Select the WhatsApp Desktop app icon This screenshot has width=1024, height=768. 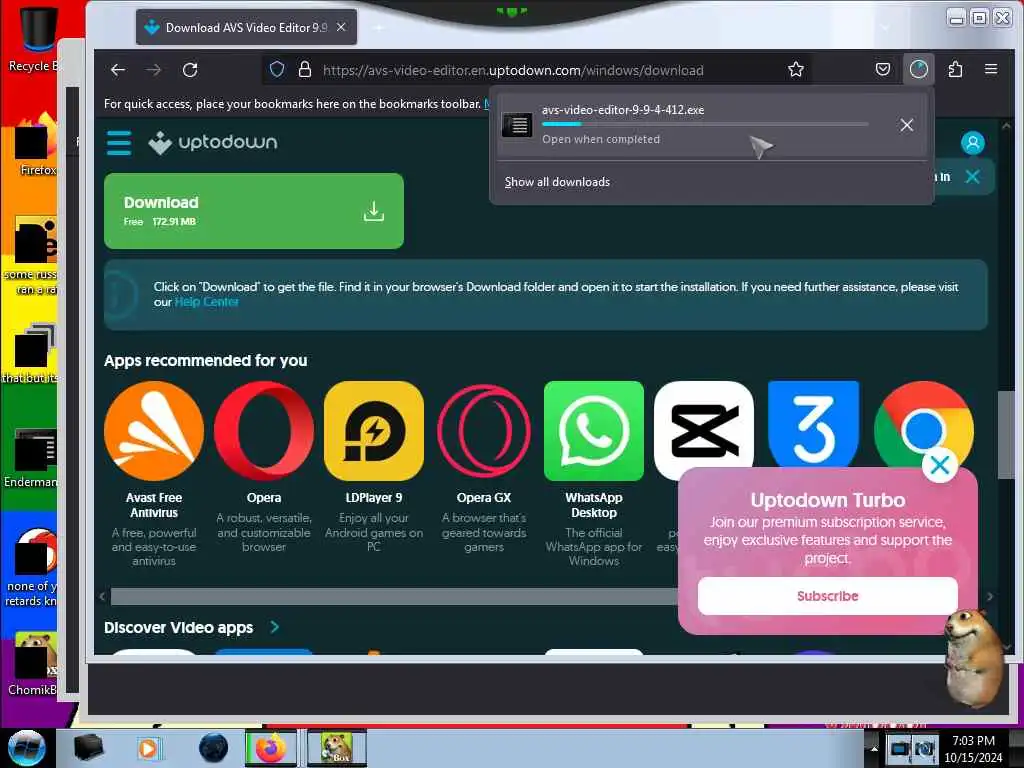click(594, 431)
